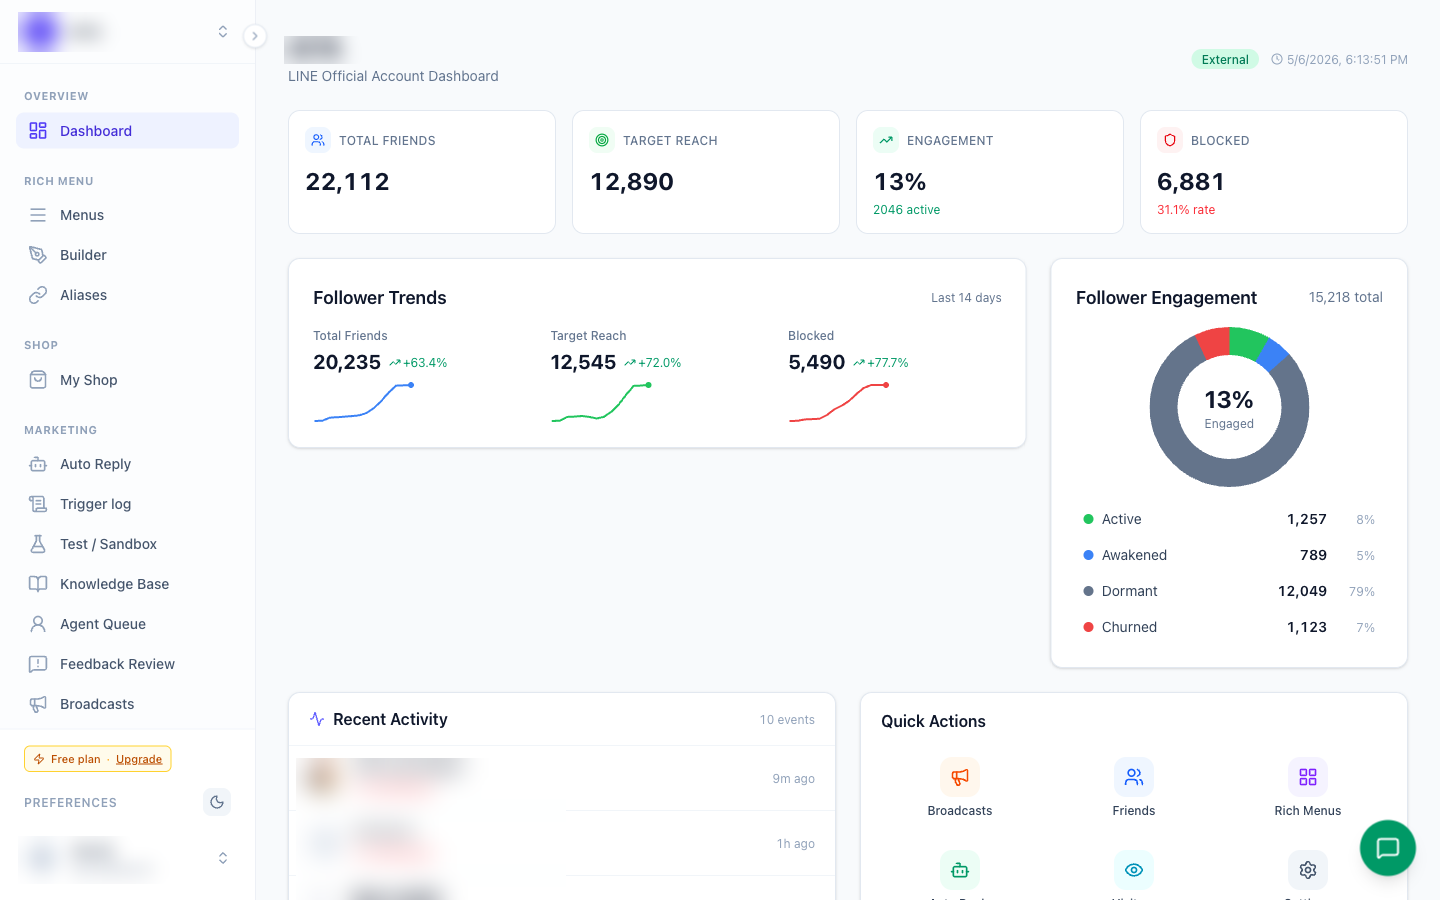Go to the Builder page
Viewport: 1440px width, 900px height.
pyautogui.click(x=127, y=255)
